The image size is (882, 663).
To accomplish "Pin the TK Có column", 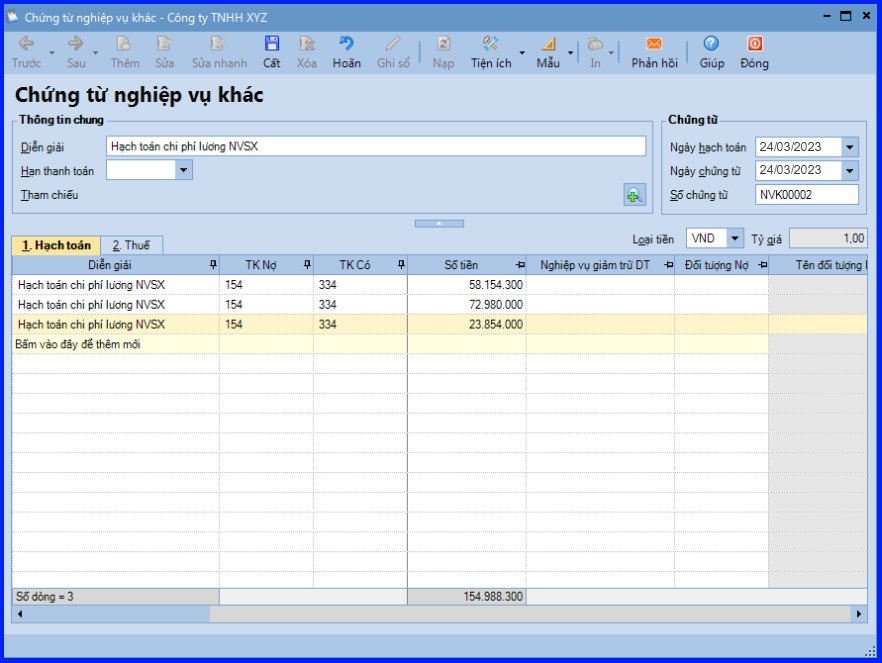I will point(401,265).
